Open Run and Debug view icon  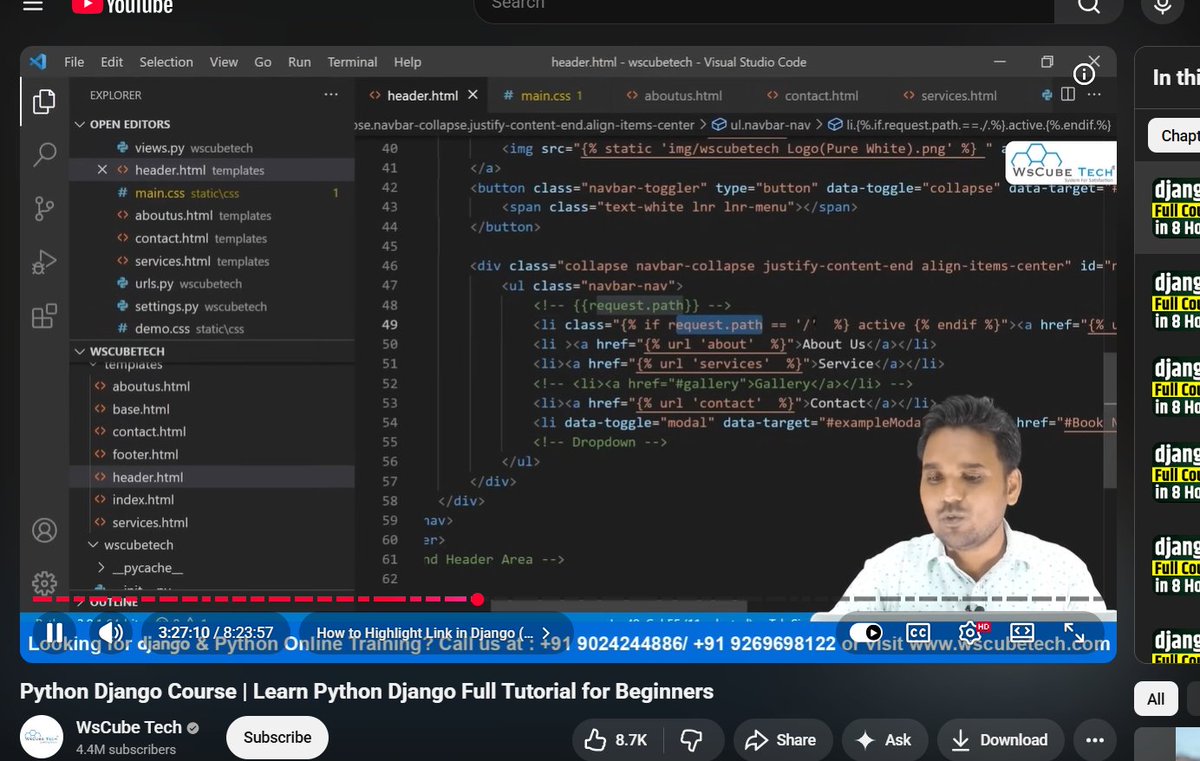click(x=44, y=263)
